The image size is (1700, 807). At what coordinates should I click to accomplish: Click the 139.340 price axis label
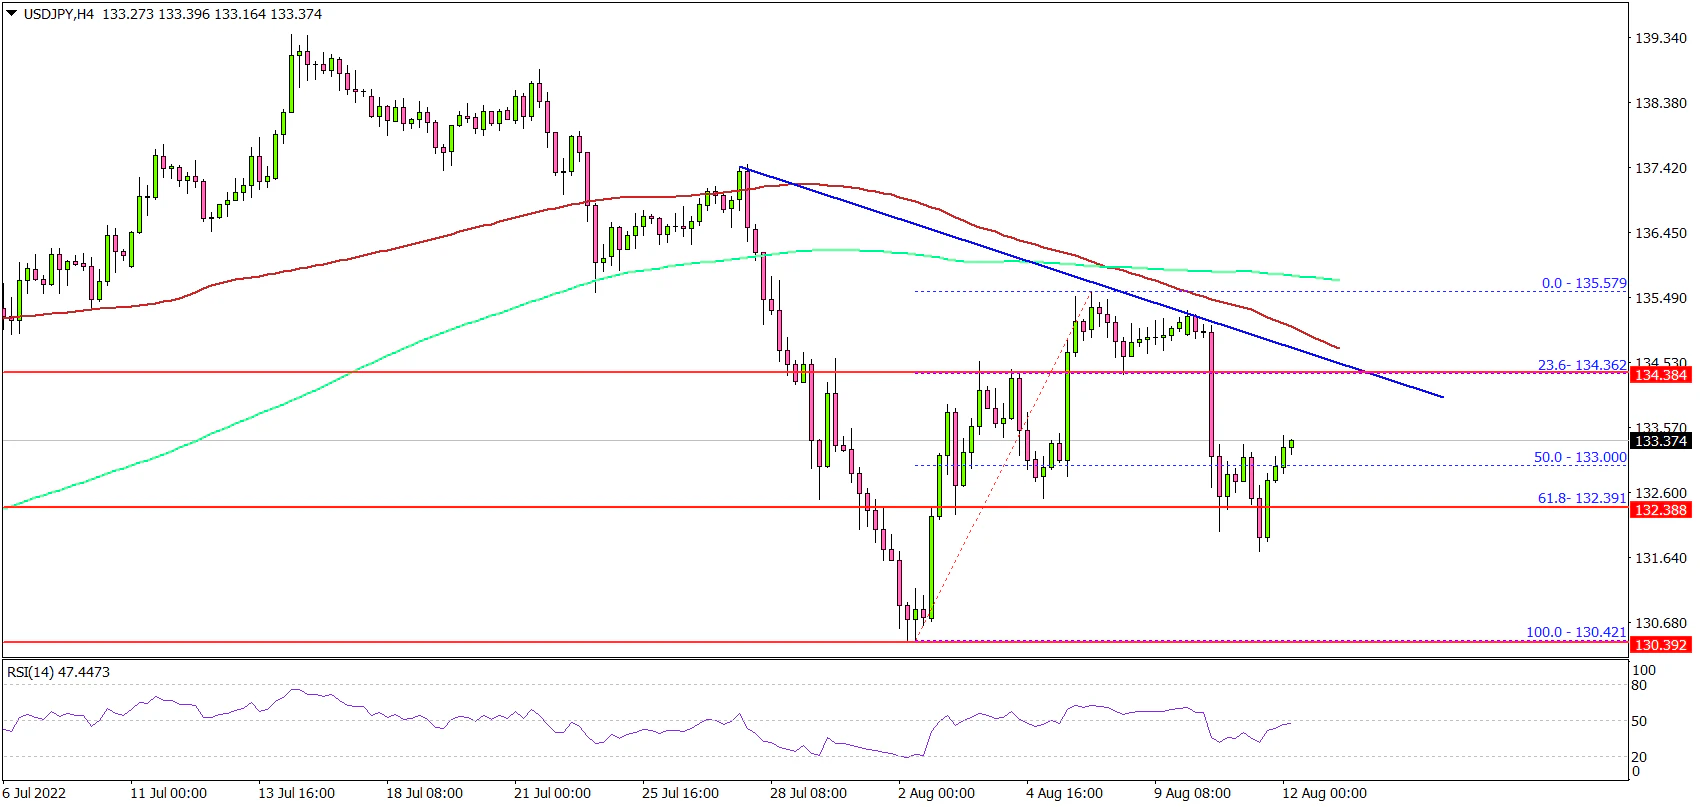coord(1660,38)
